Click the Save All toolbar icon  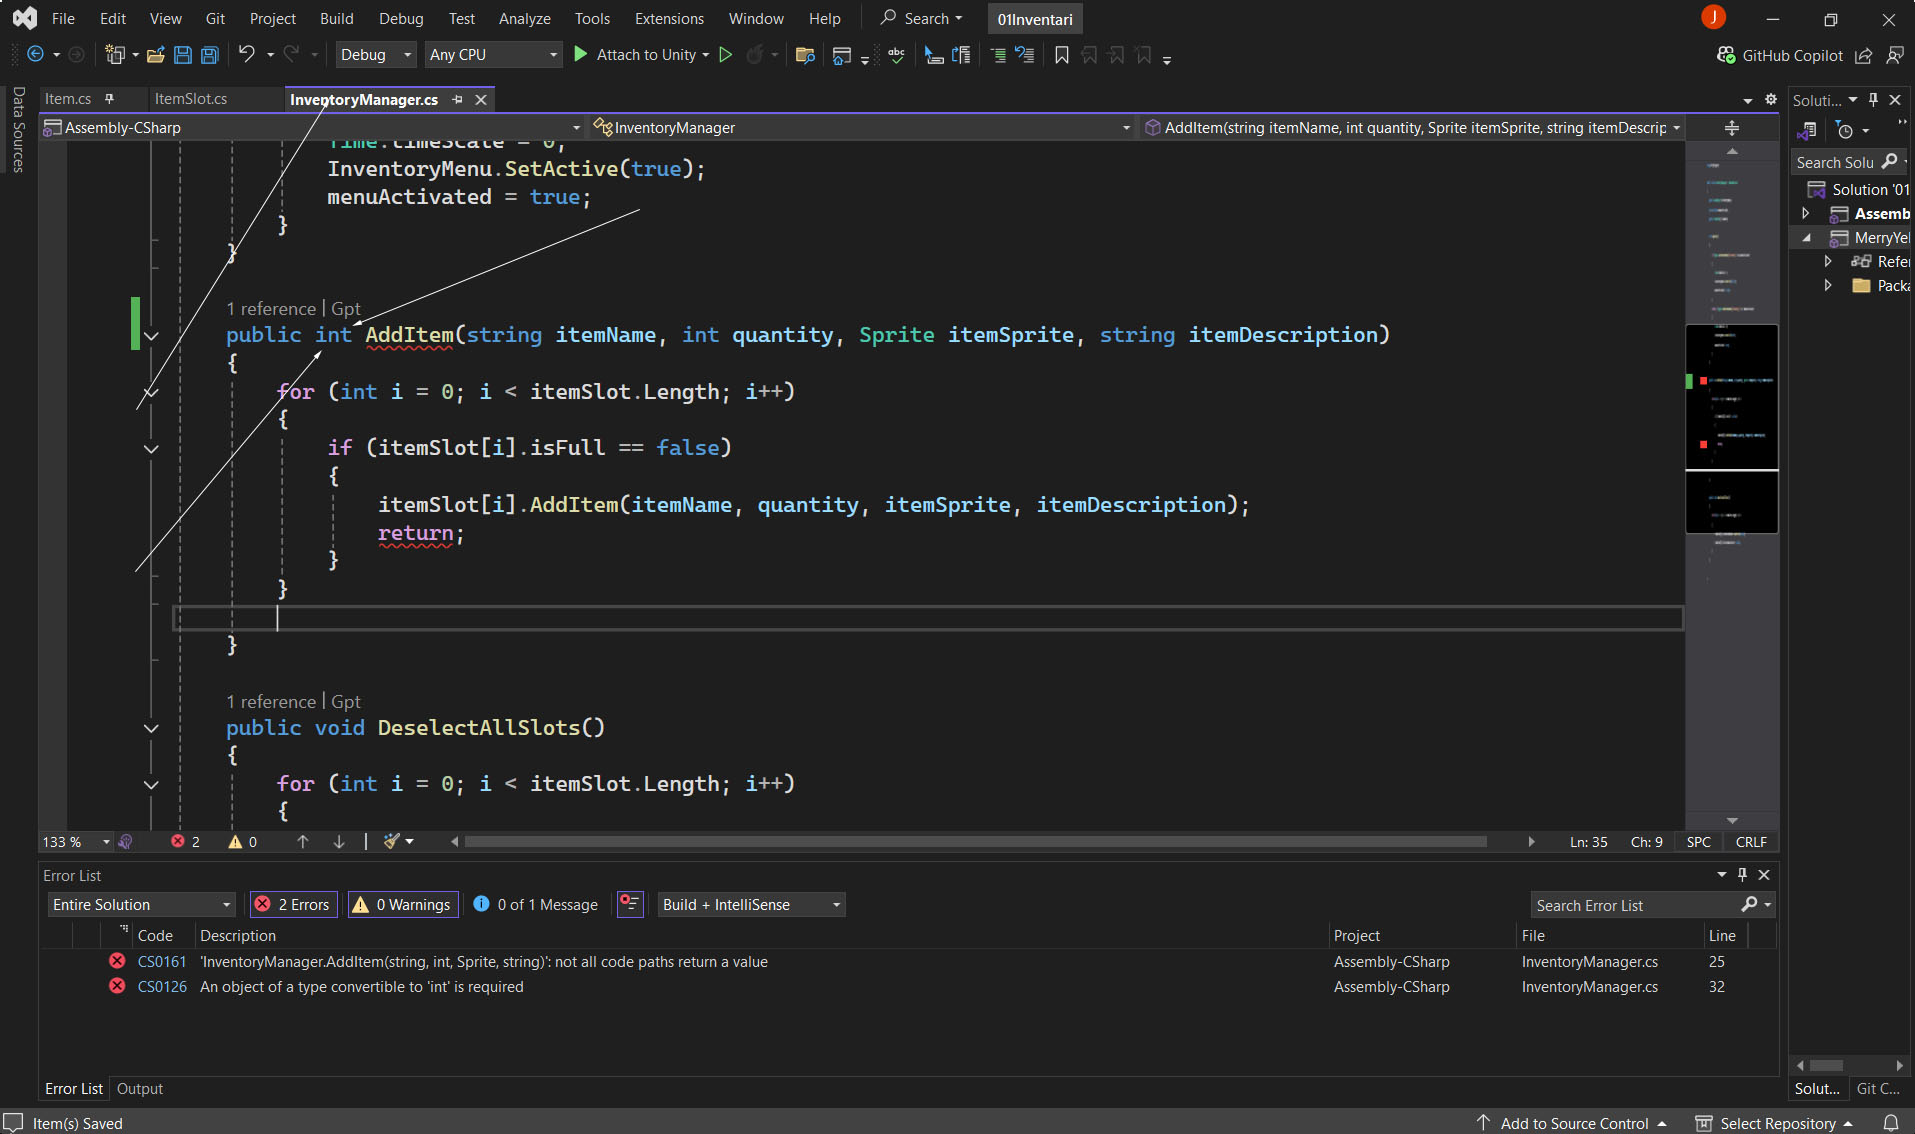pyautogui.click(x=210, y=55)
